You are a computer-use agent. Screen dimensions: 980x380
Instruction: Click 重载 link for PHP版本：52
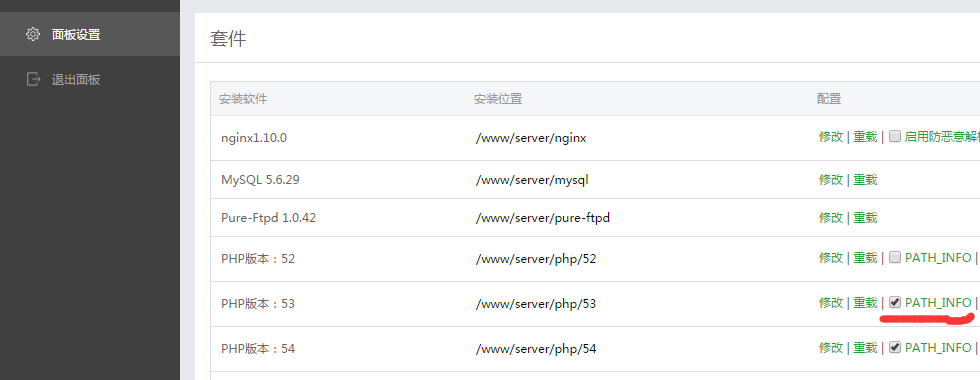[866, 258]
